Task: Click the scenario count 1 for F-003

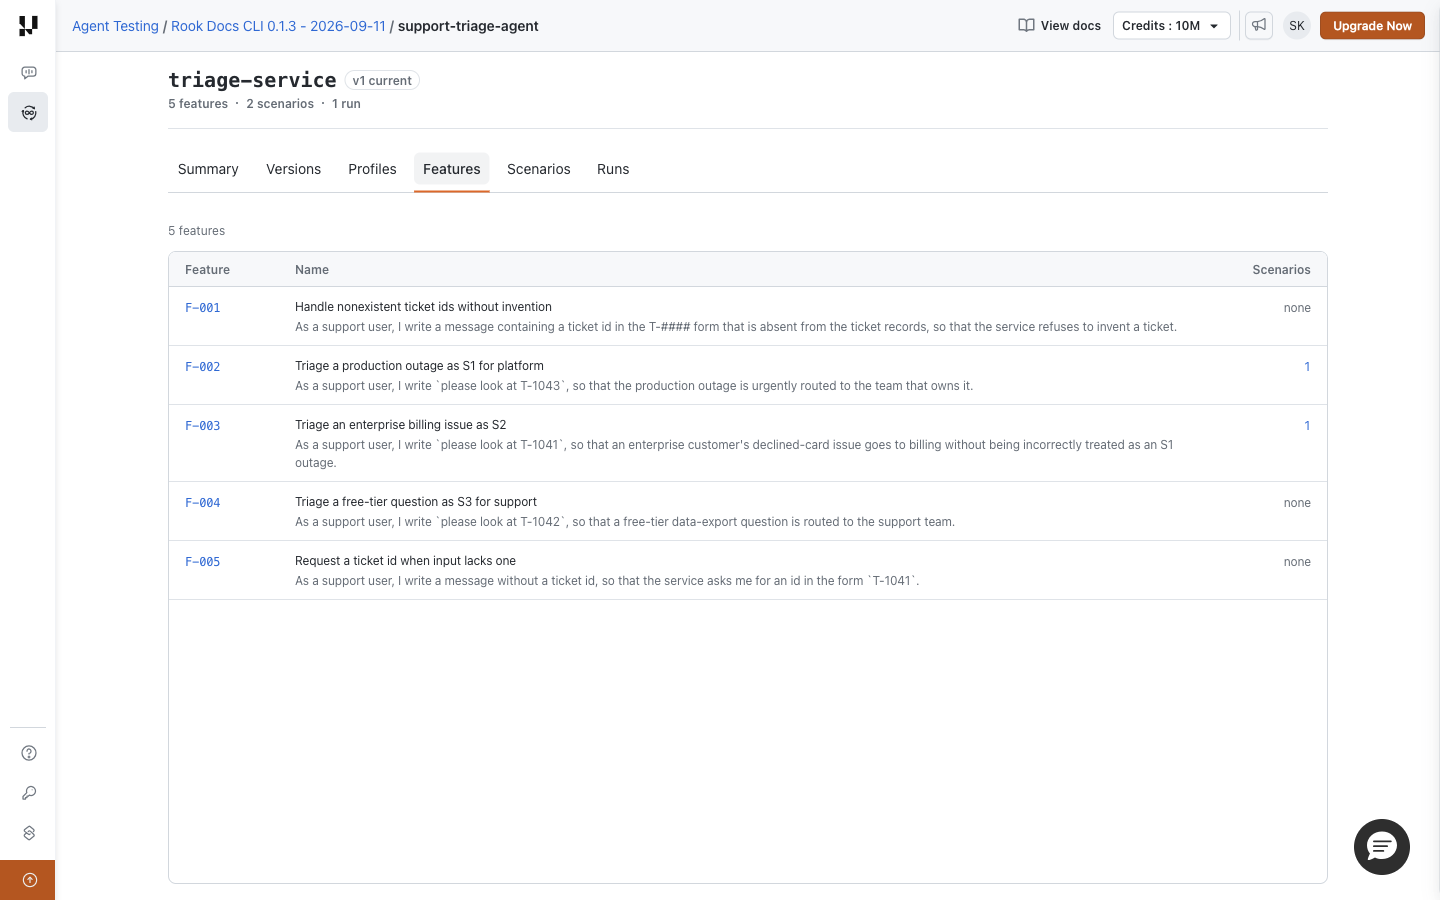Action: click(1307, 426)
